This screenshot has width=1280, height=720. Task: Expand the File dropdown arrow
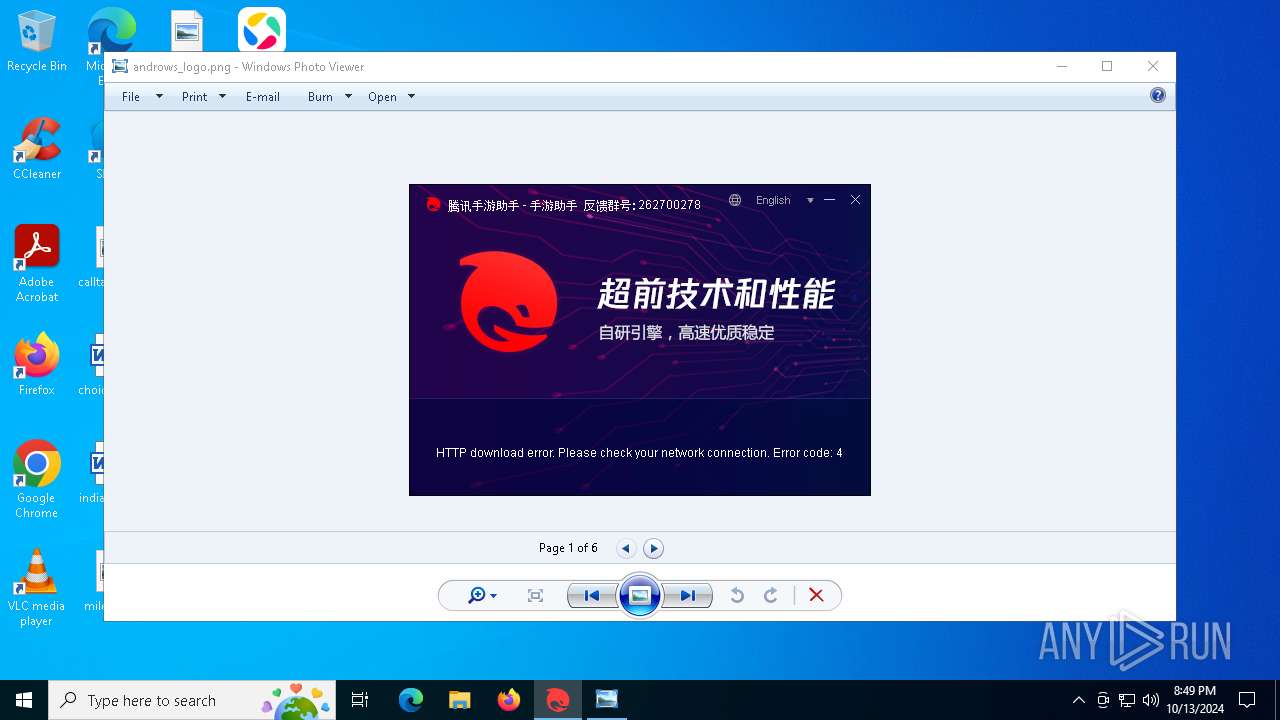tap(159, 97)
